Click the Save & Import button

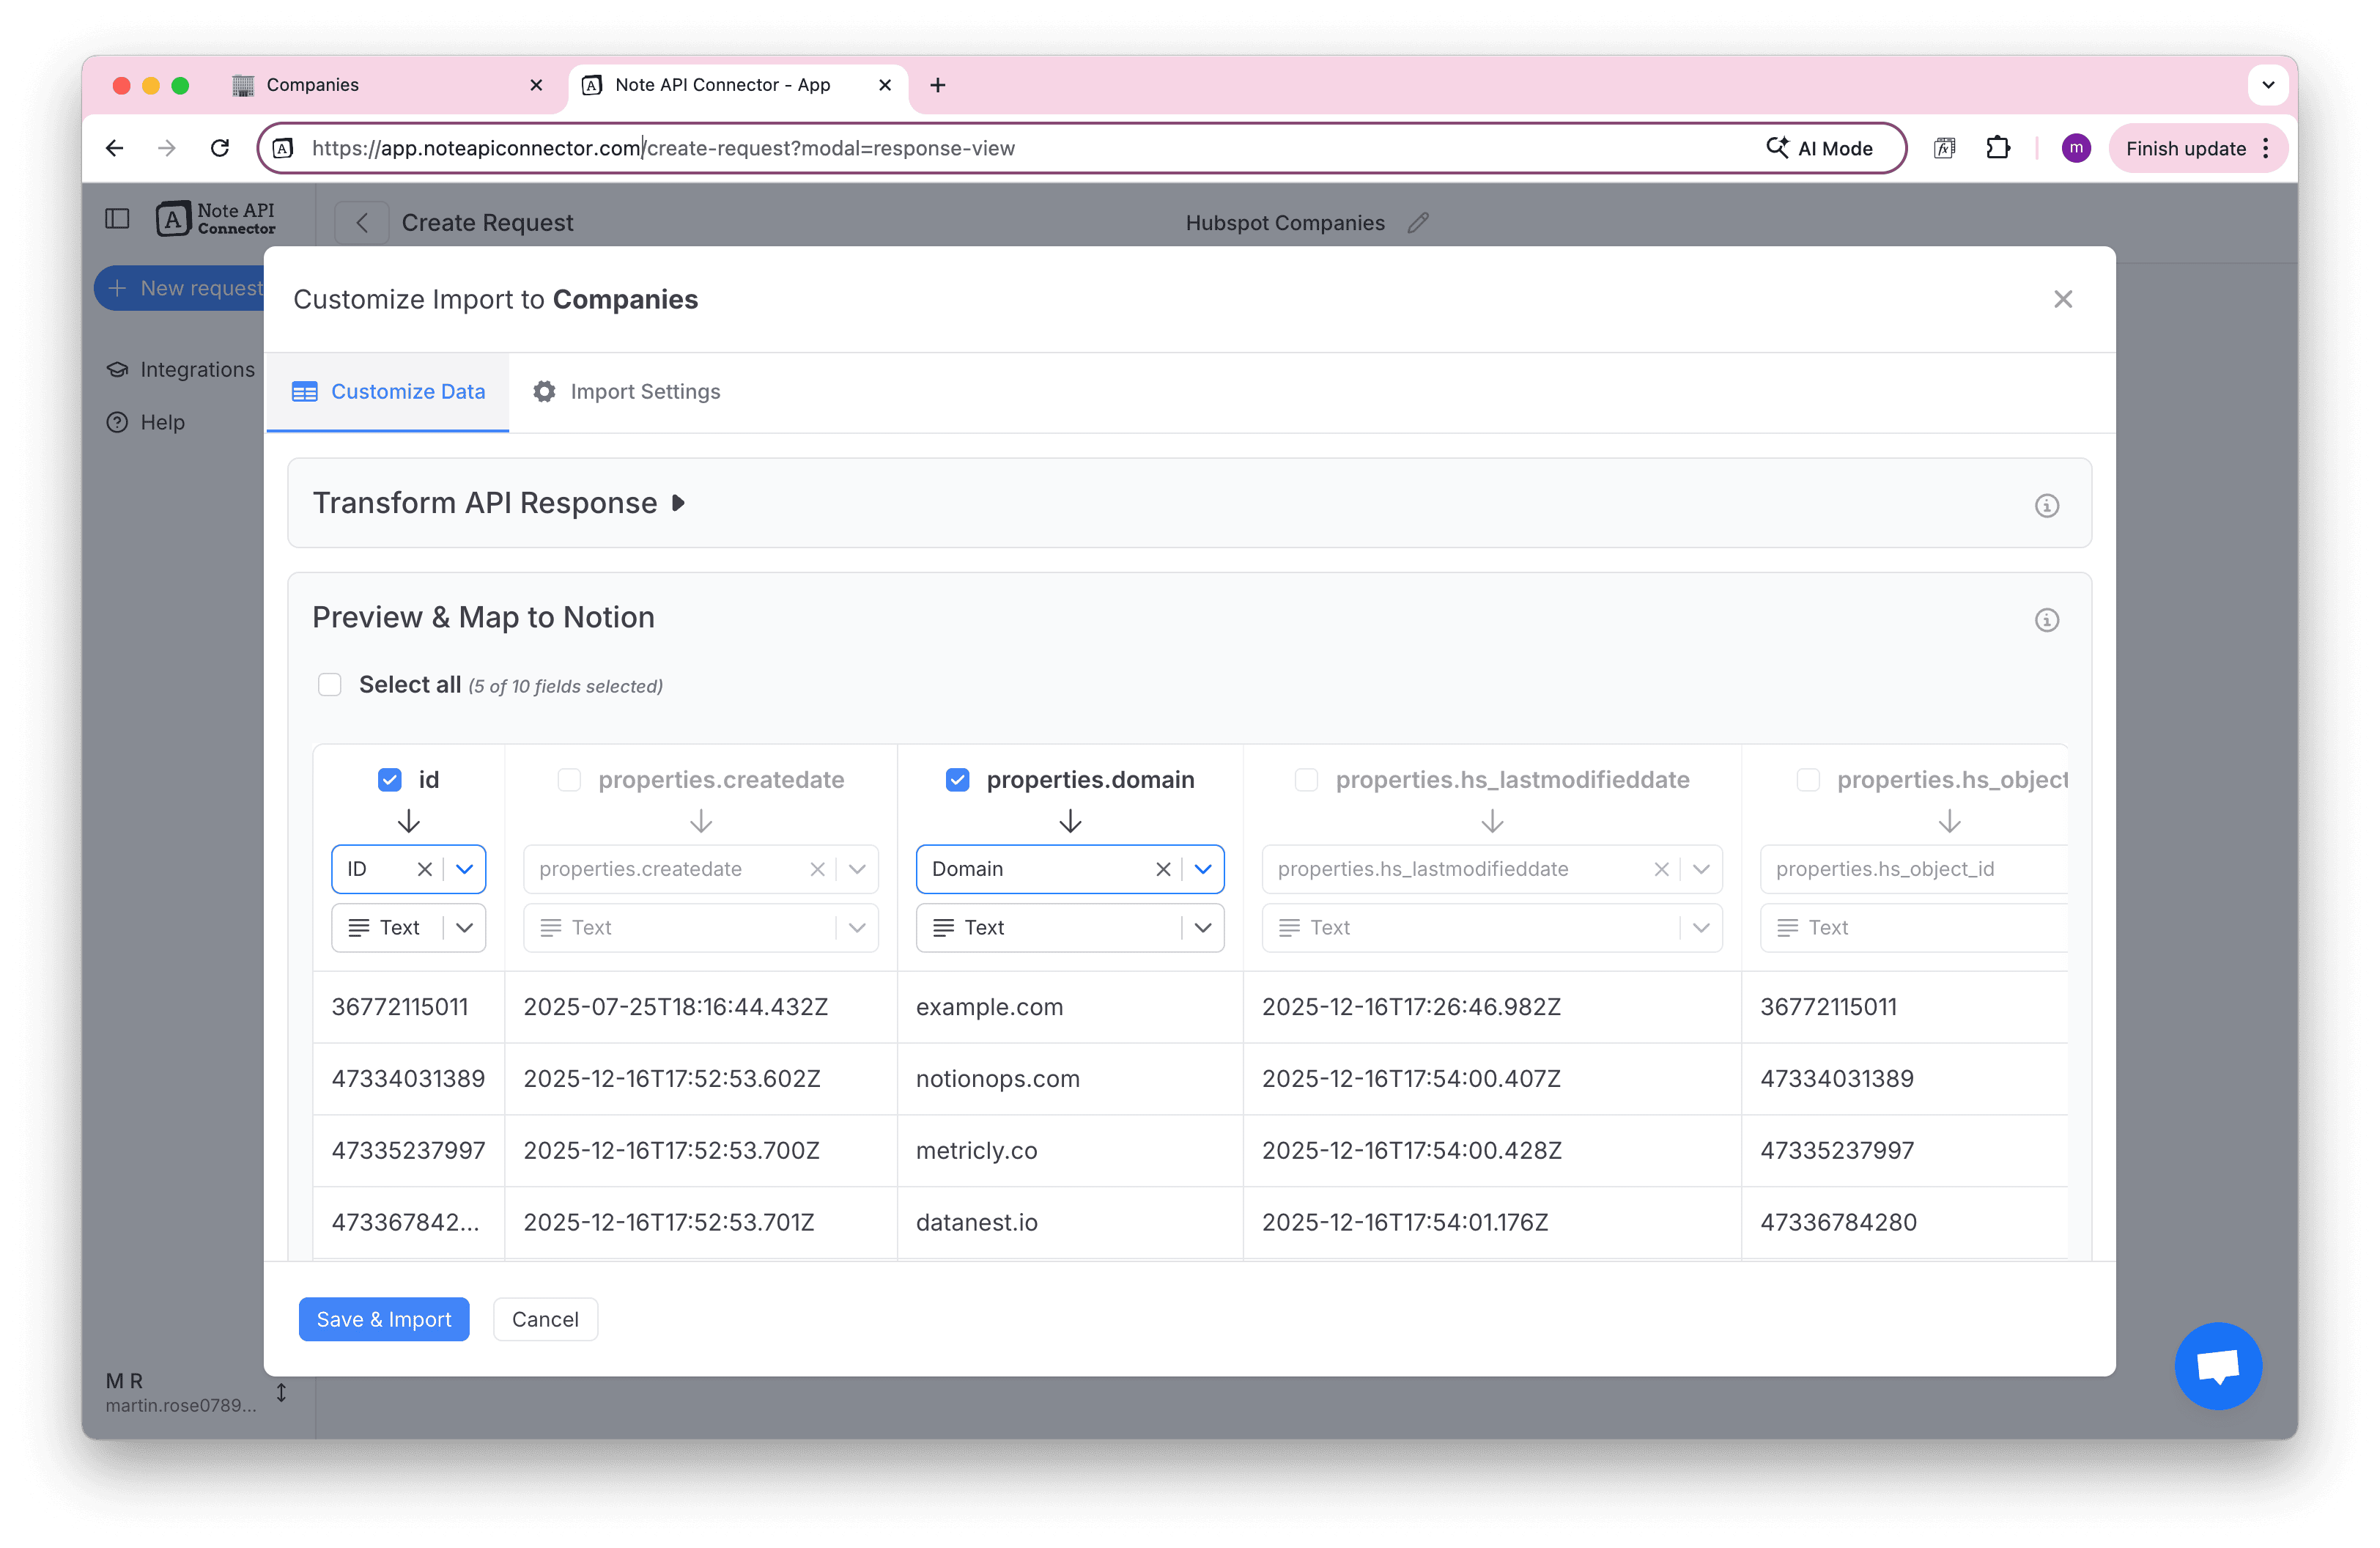(x=383, y=1319)
